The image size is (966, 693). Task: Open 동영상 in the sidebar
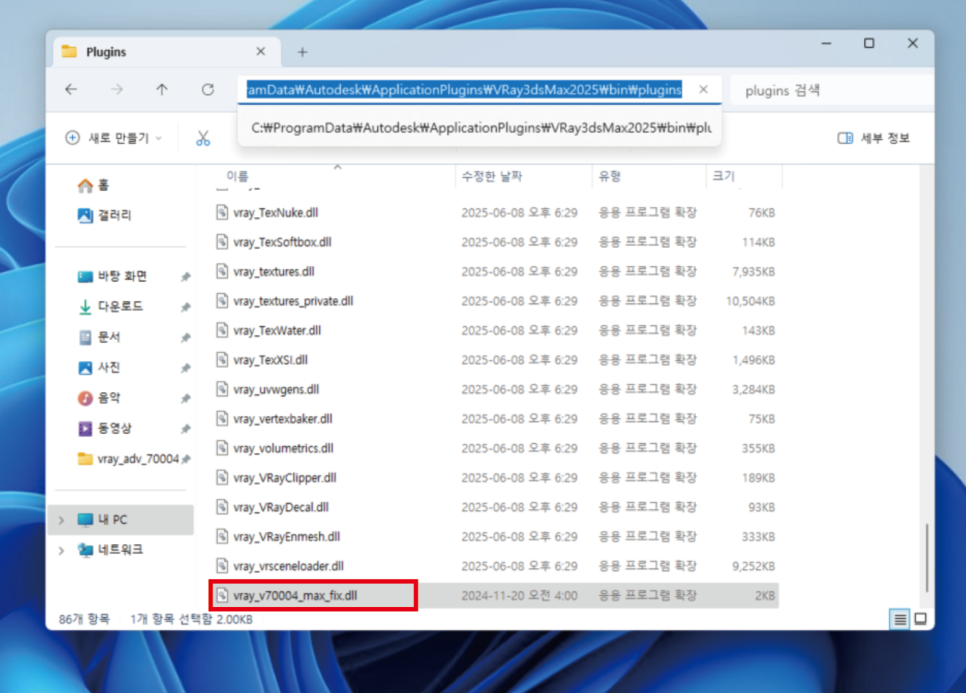click(x=122, y=428)
